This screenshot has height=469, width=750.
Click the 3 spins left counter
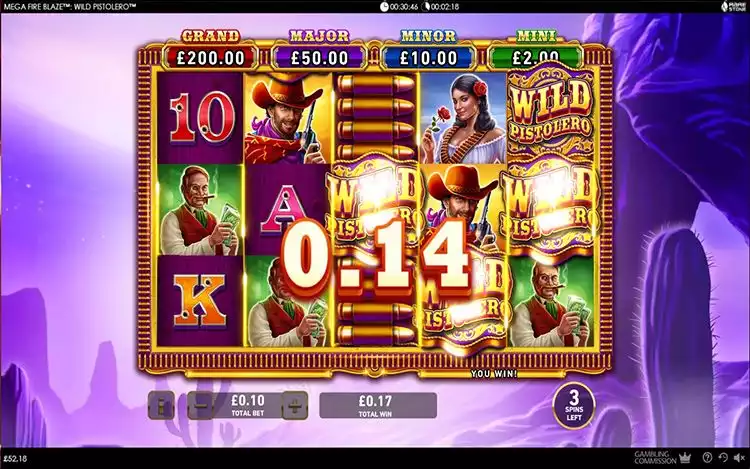pyautogui.click(x=574, y=405)
